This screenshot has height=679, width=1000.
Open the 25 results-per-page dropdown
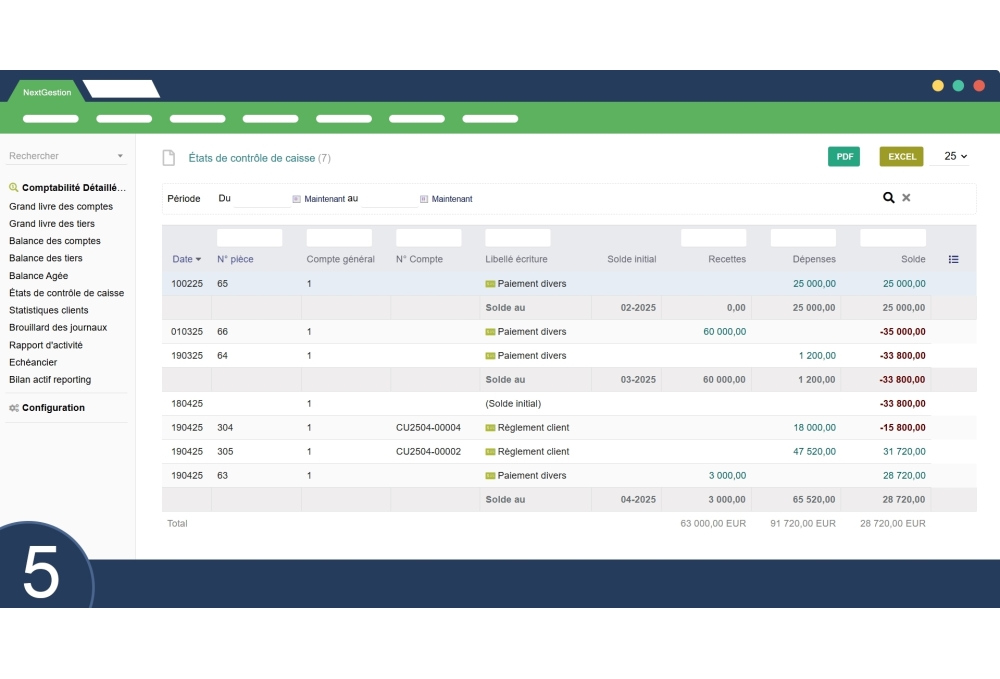pos(951,157)
